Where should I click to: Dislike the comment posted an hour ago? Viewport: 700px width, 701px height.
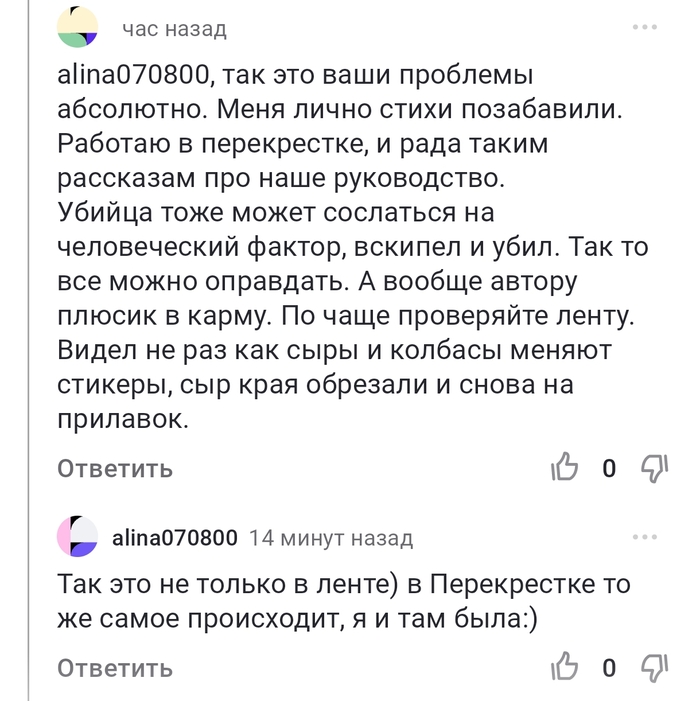click(x=652, y=468)
